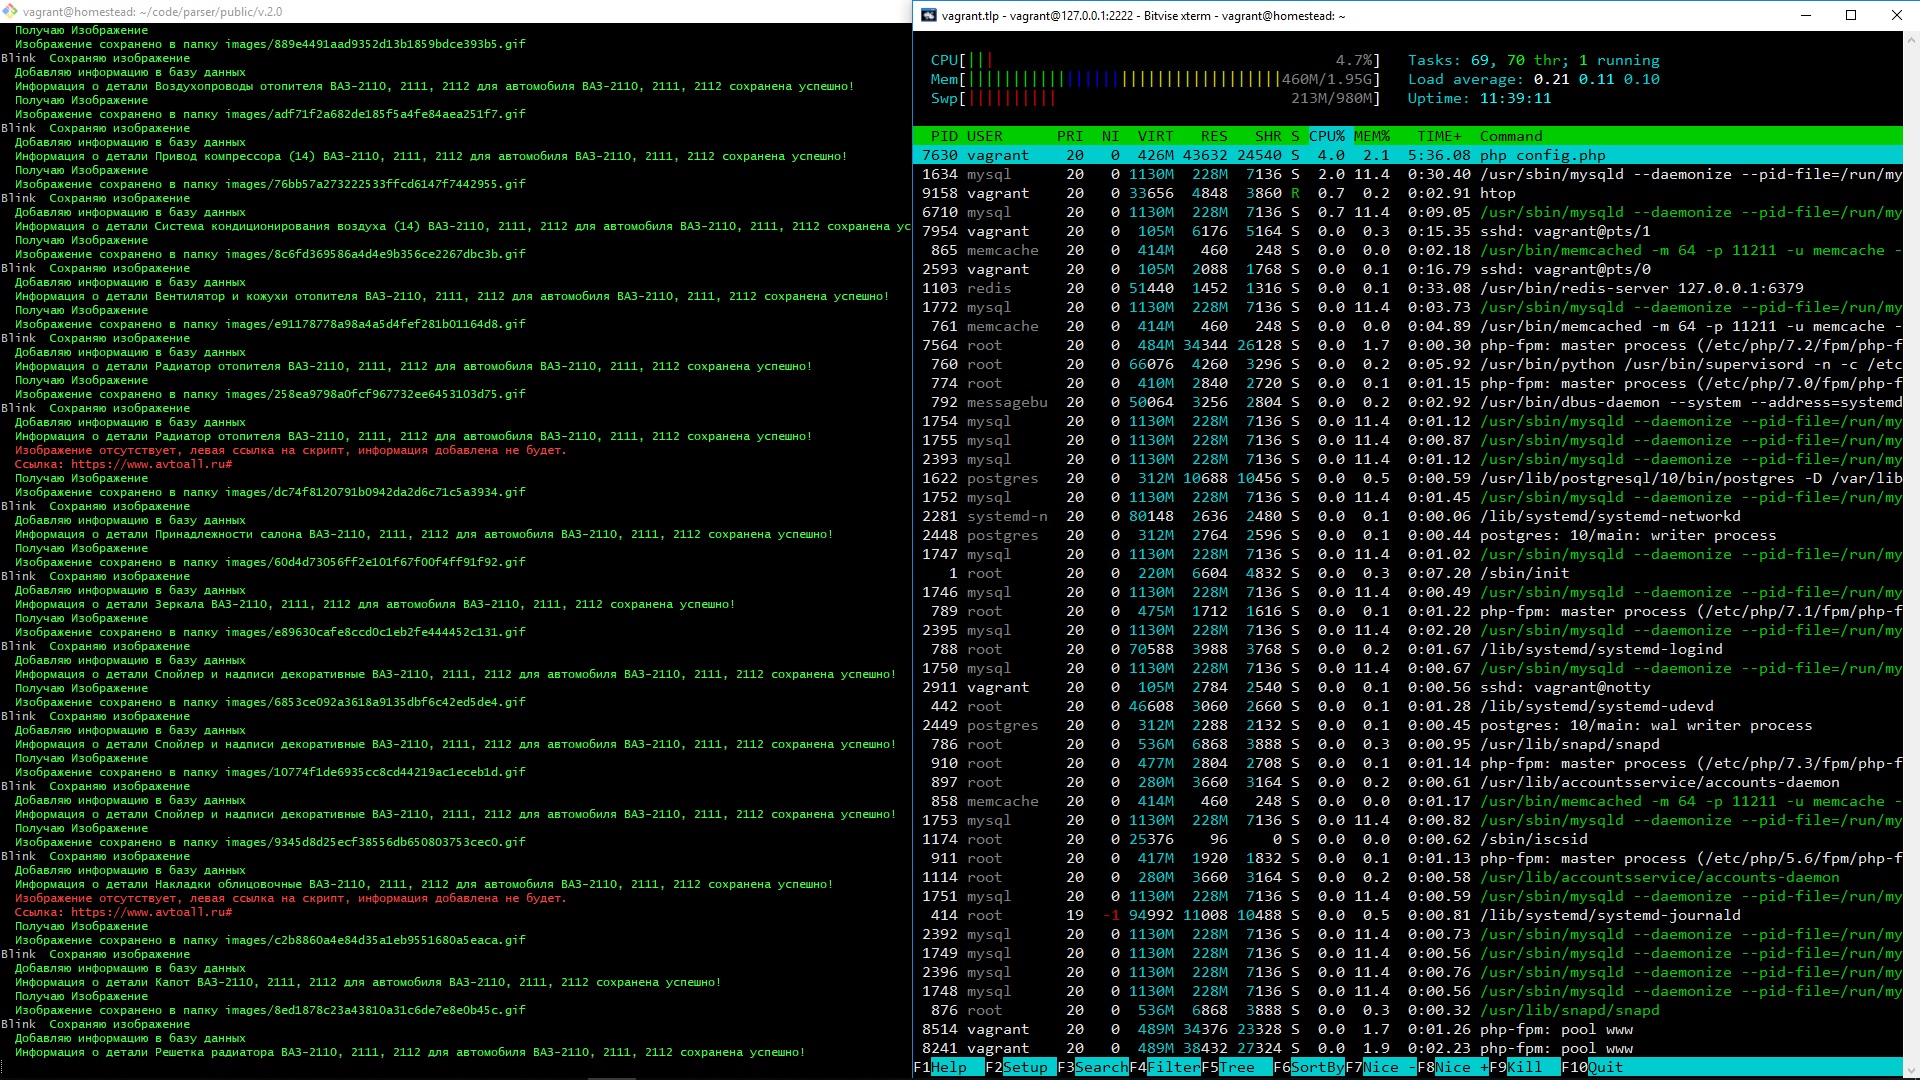Viewport: 1920px width, 1080px height.
Task: Click the PRI column header
Action: pos(1070,136)
